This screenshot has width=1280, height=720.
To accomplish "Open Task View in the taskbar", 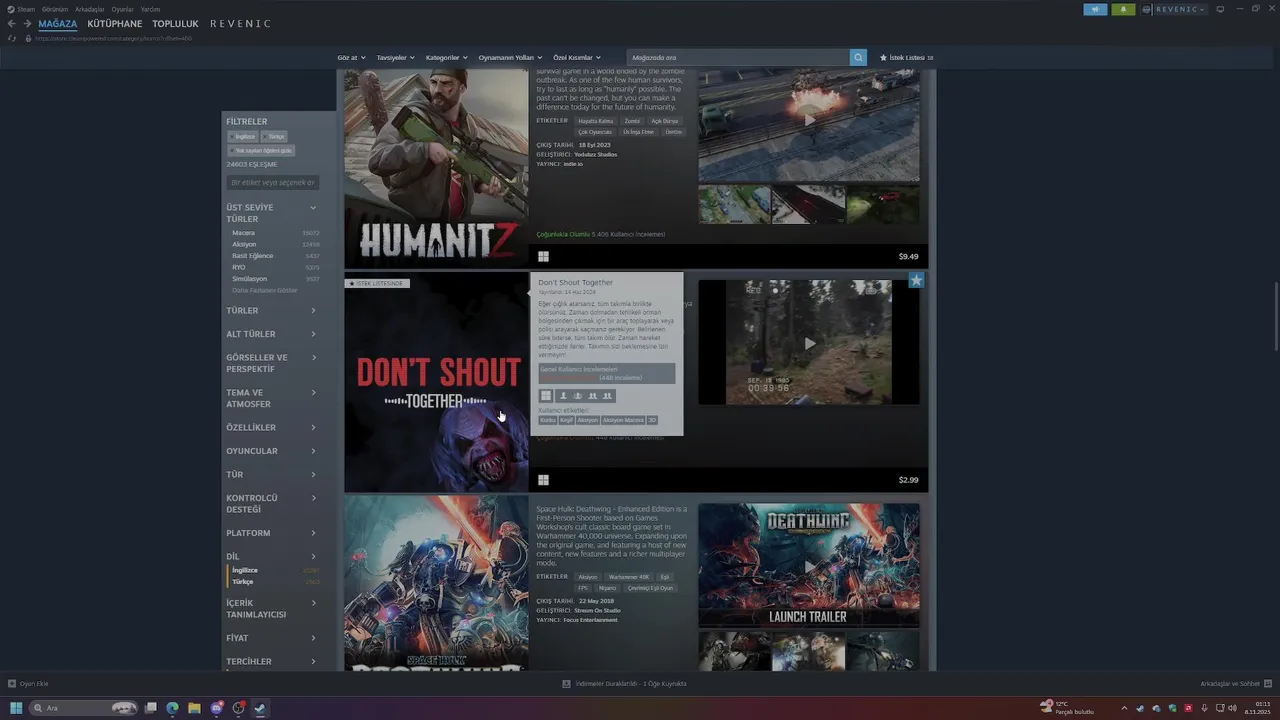I will (150, 708).
